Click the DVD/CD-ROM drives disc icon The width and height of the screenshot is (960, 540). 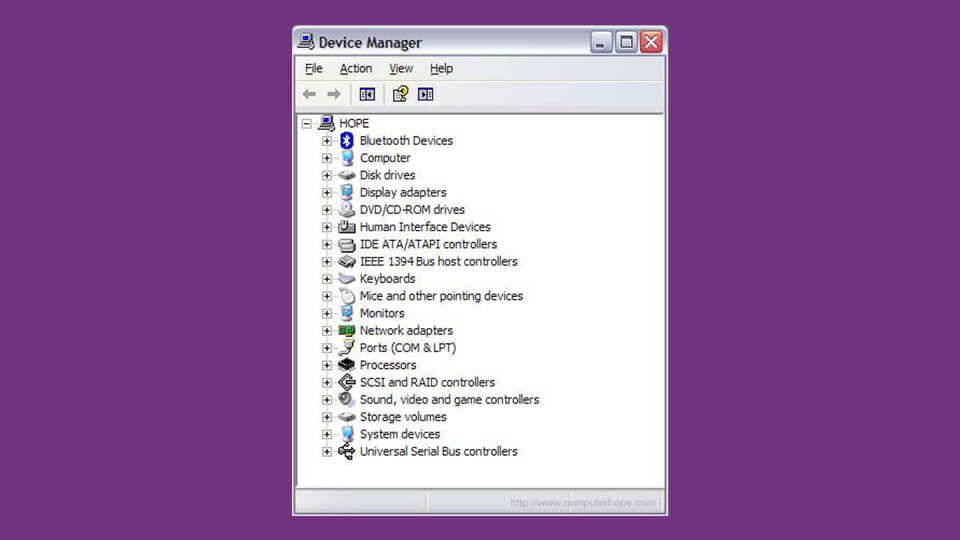[347, 210]
